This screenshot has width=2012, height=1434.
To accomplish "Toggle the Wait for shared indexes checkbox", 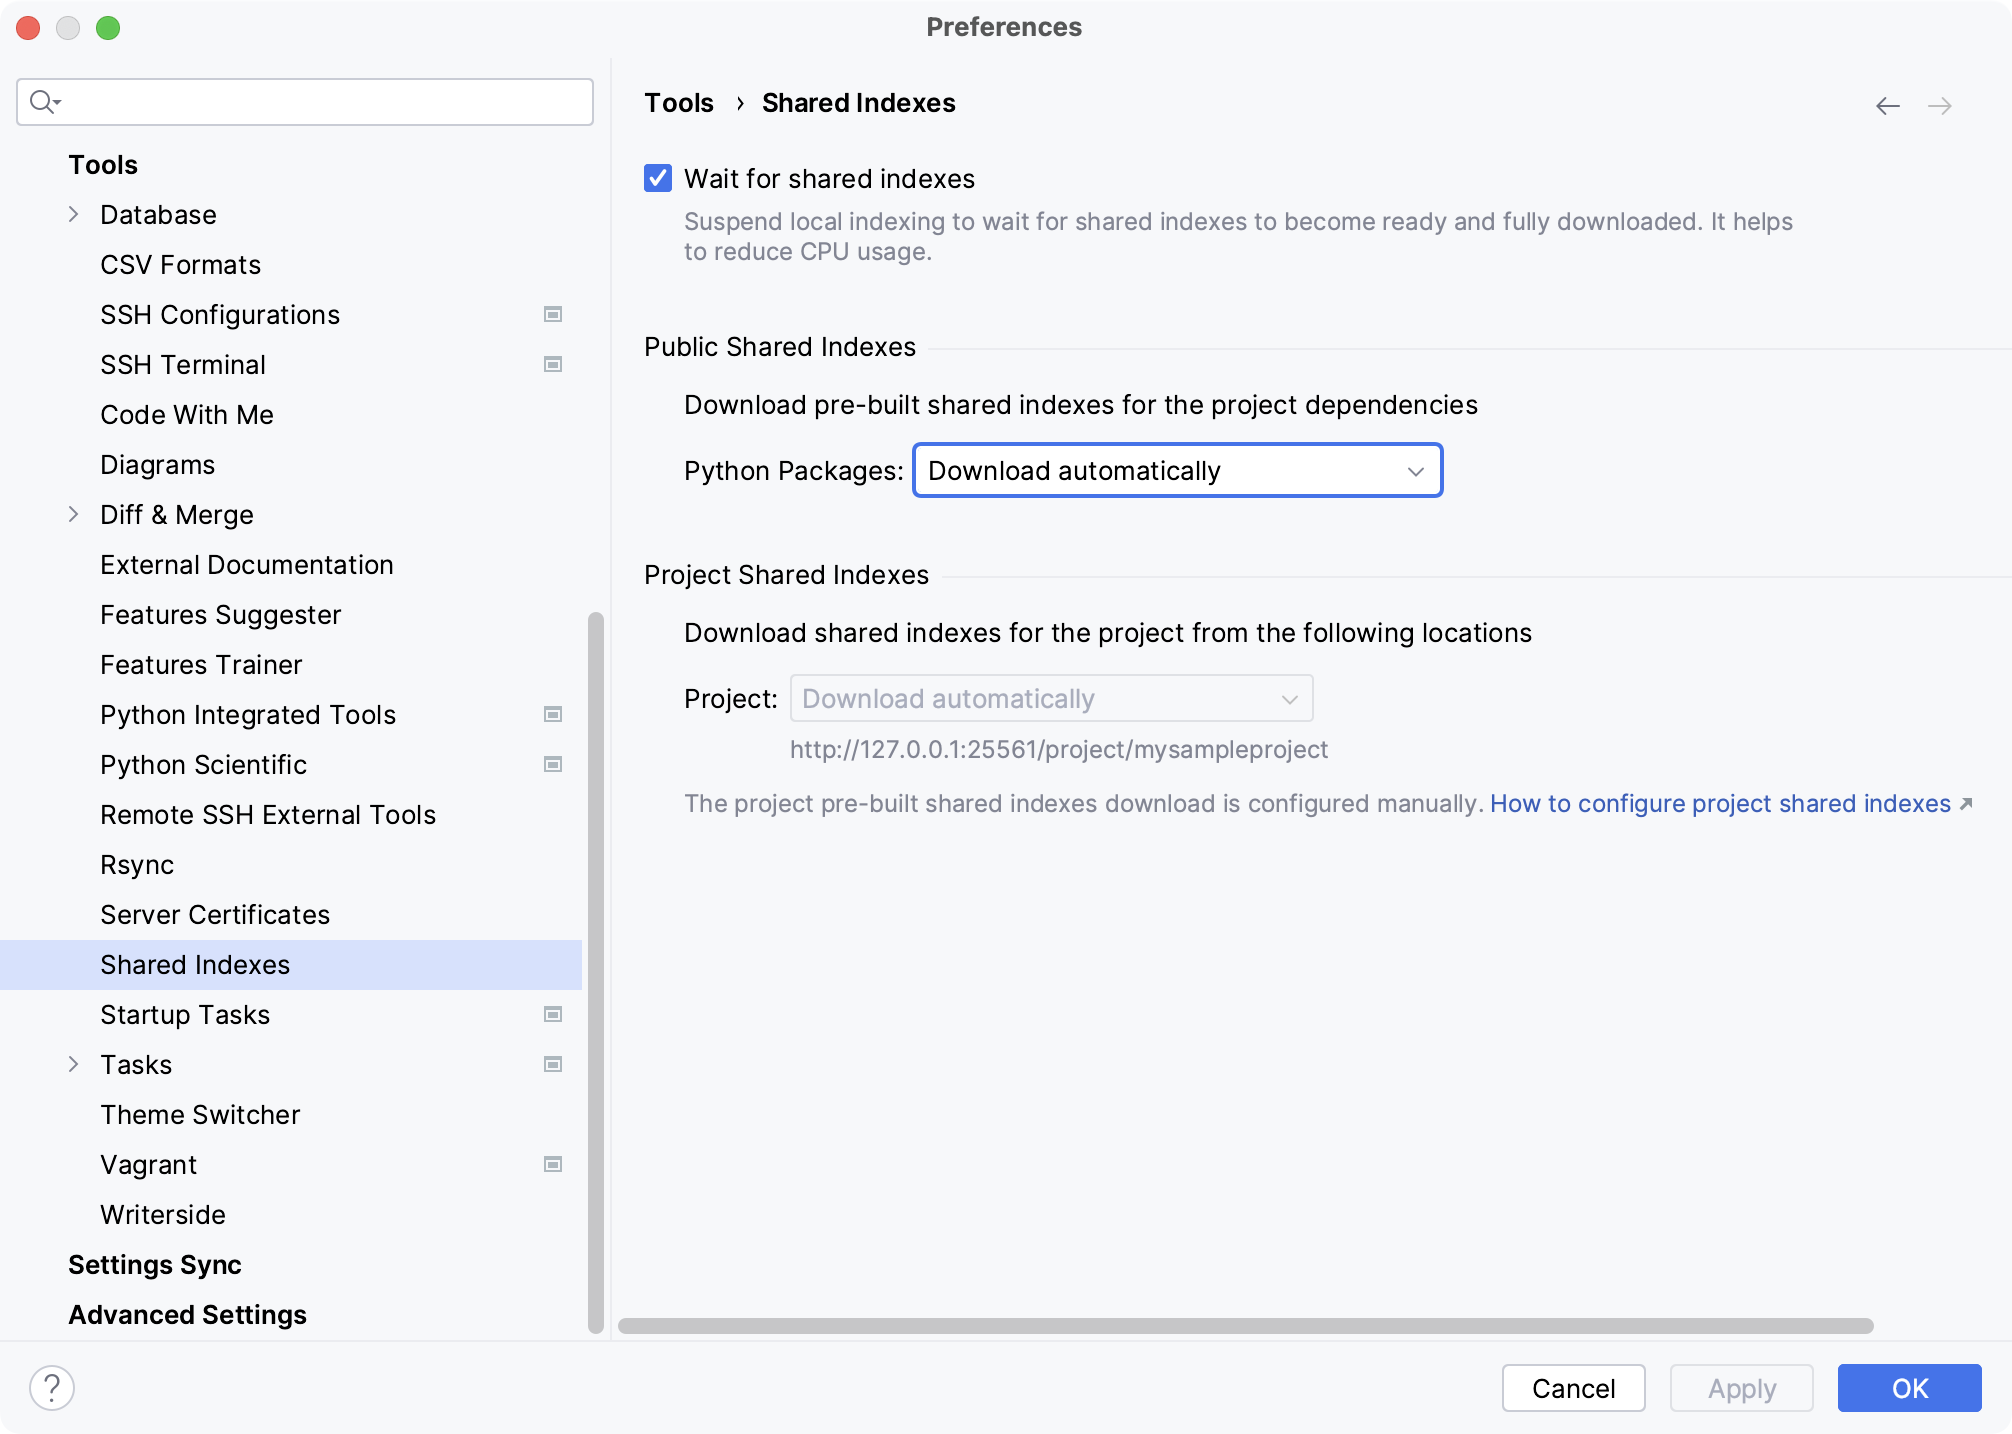I will (659, 177).
